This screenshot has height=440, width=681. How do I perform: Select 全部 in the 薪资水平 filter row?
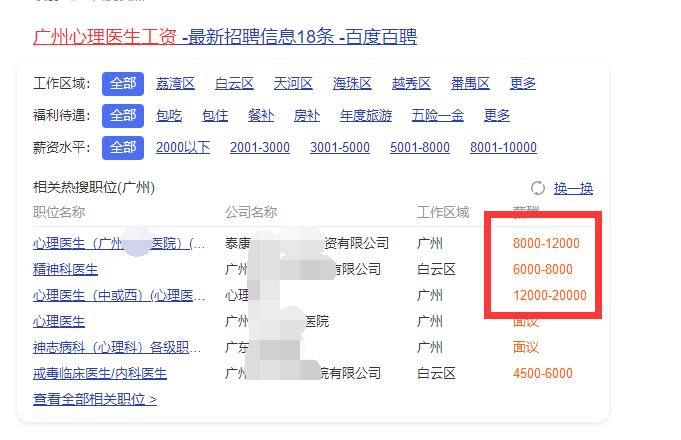tap(123, 148)
